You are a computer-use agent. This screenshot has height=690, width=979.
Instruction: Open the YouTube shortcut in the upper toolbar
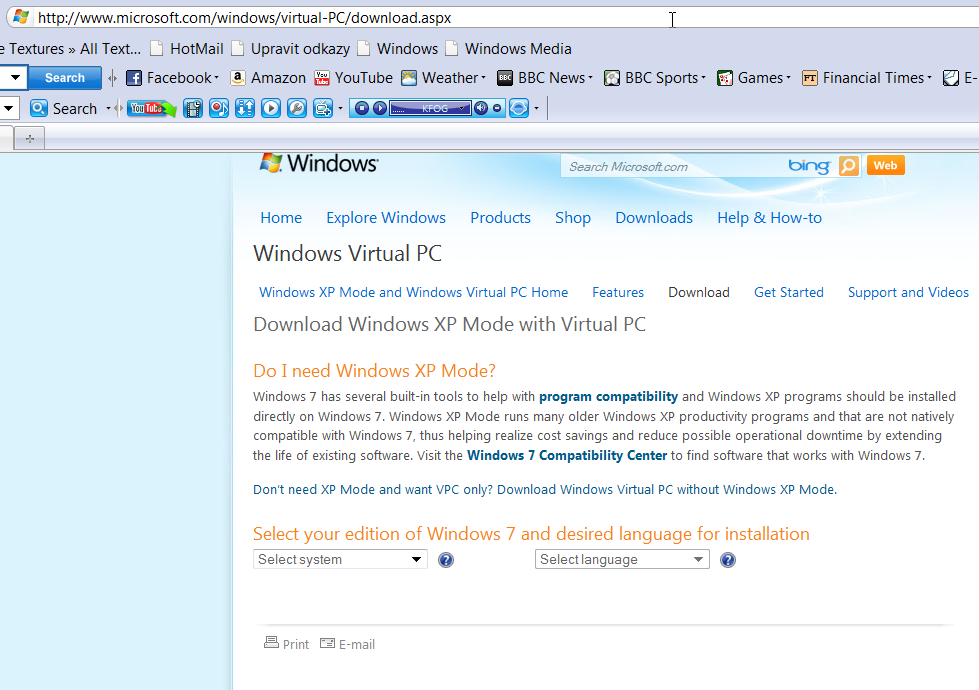tap(353, 78)
